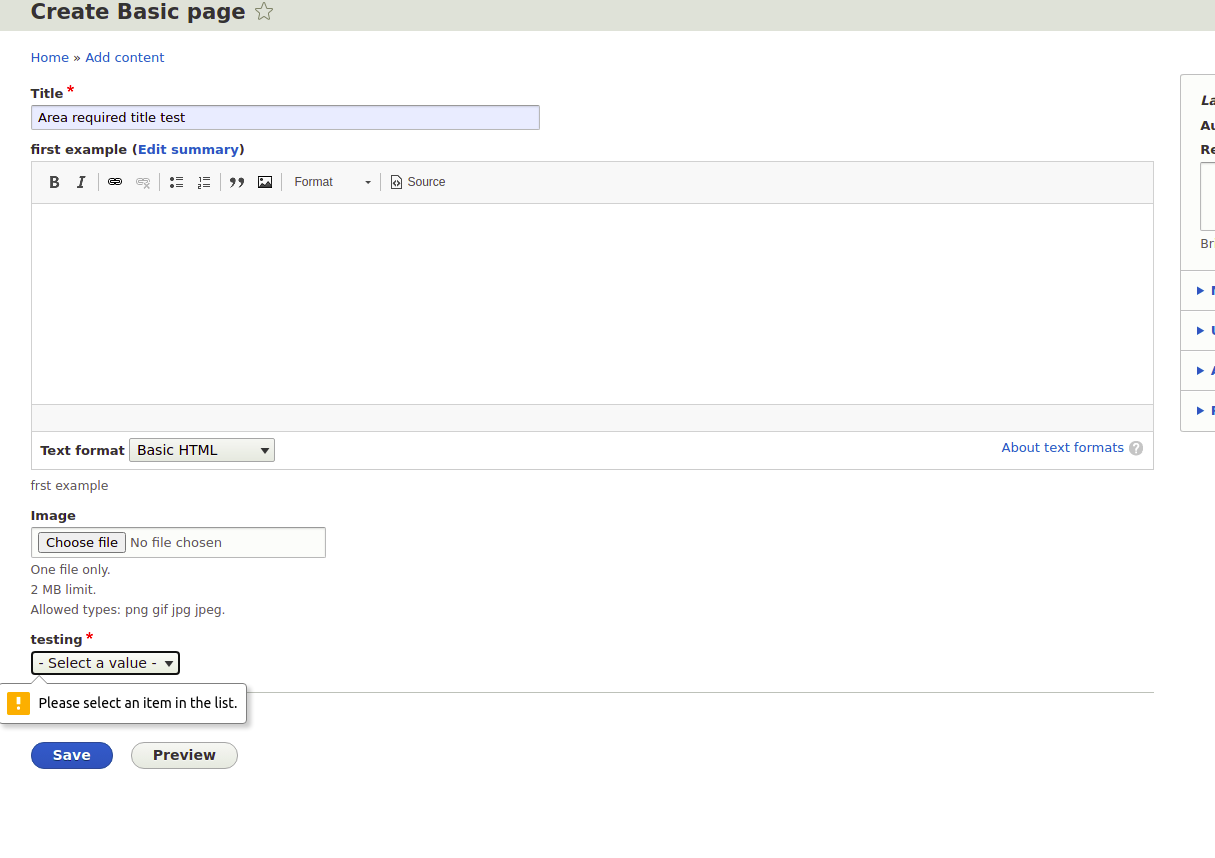
Task: Click Choose file for the Image field
Action: coord(81,542)
